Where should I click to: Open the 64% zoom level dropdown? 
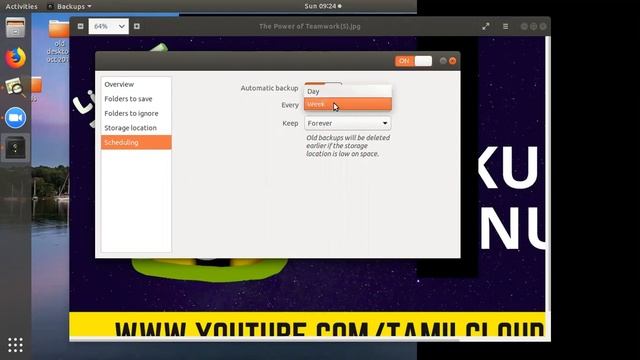pos(109,27)
